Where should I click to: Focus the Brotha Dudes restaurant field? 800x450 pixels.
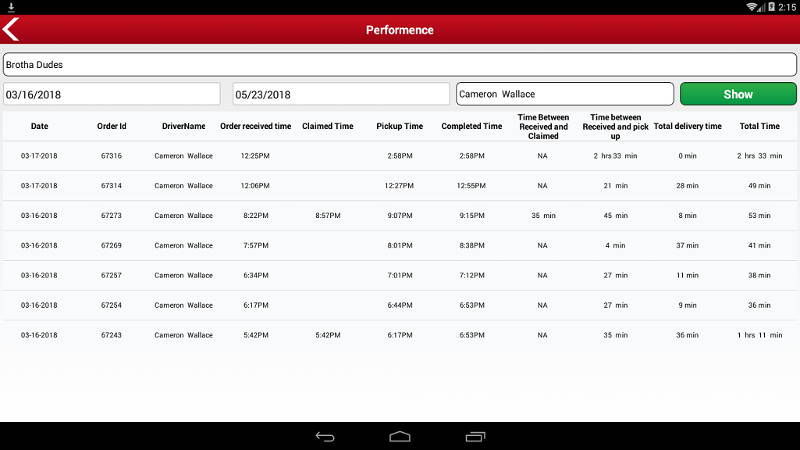click(399, 65)
